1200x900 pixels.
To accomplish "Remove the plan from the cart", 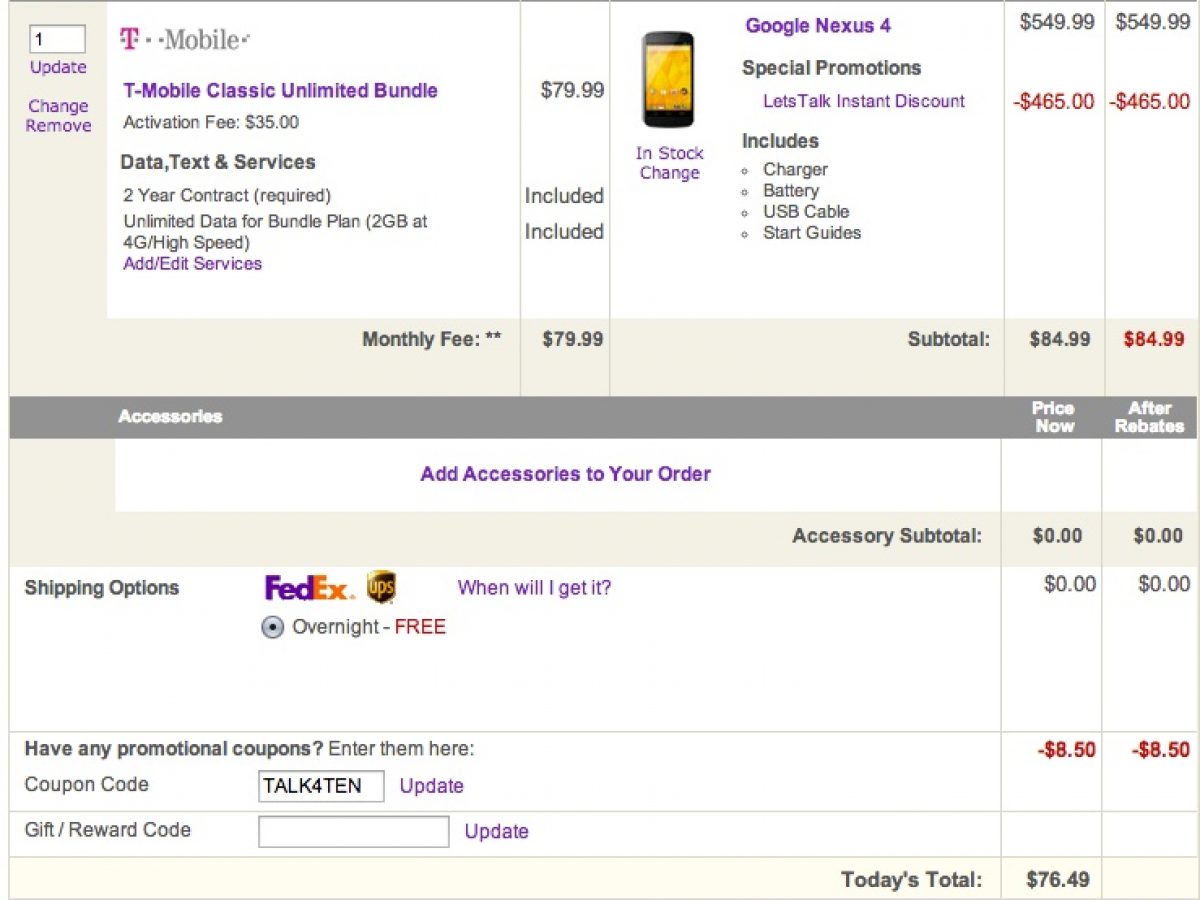I will point(58,126).
